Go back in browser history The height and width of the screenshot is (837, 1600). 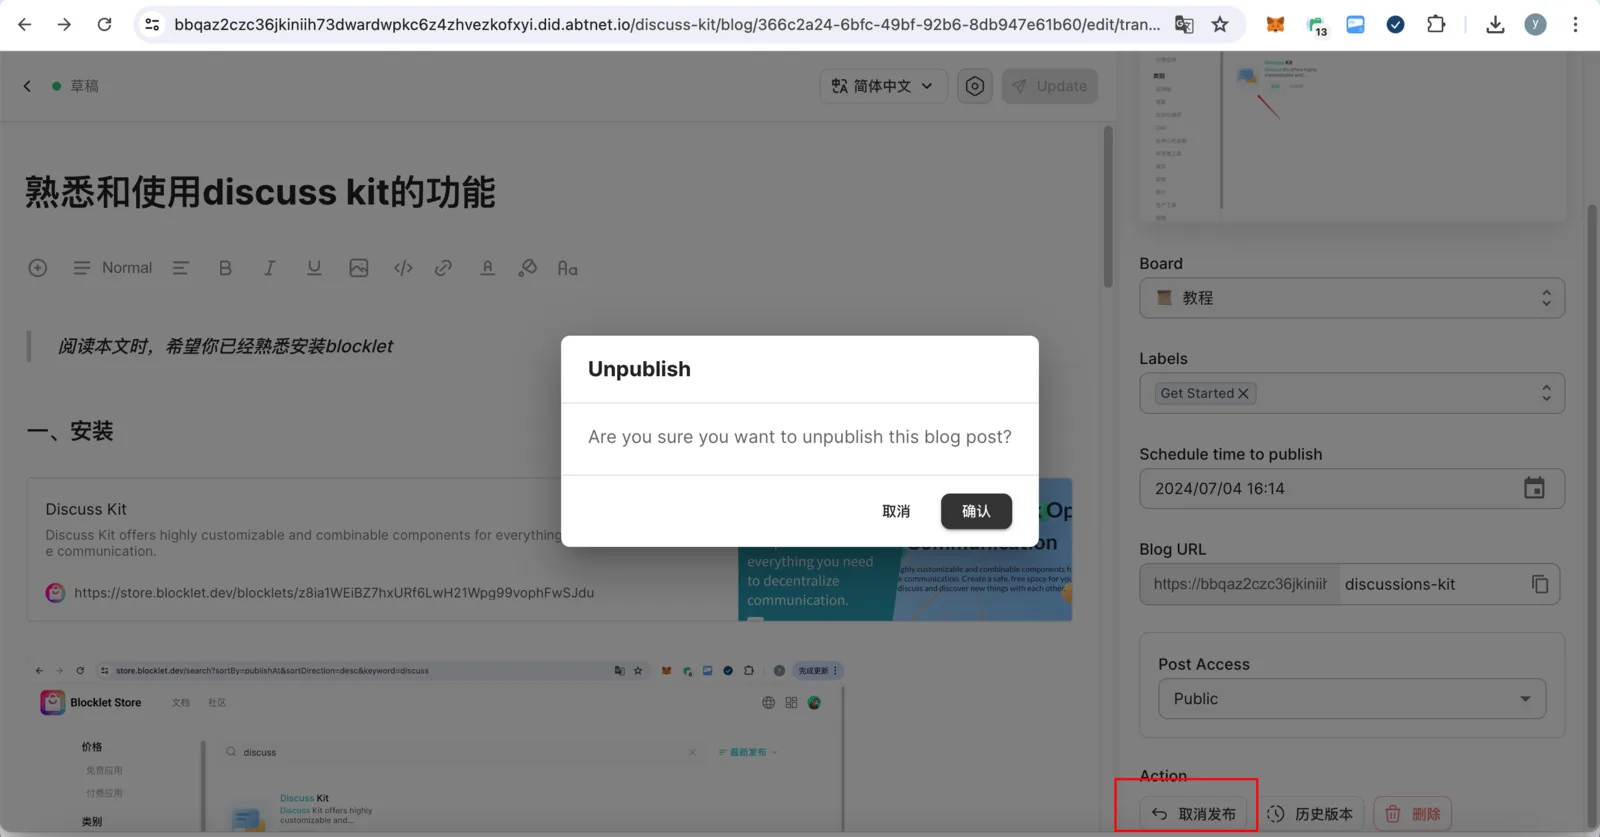(25, 24)
